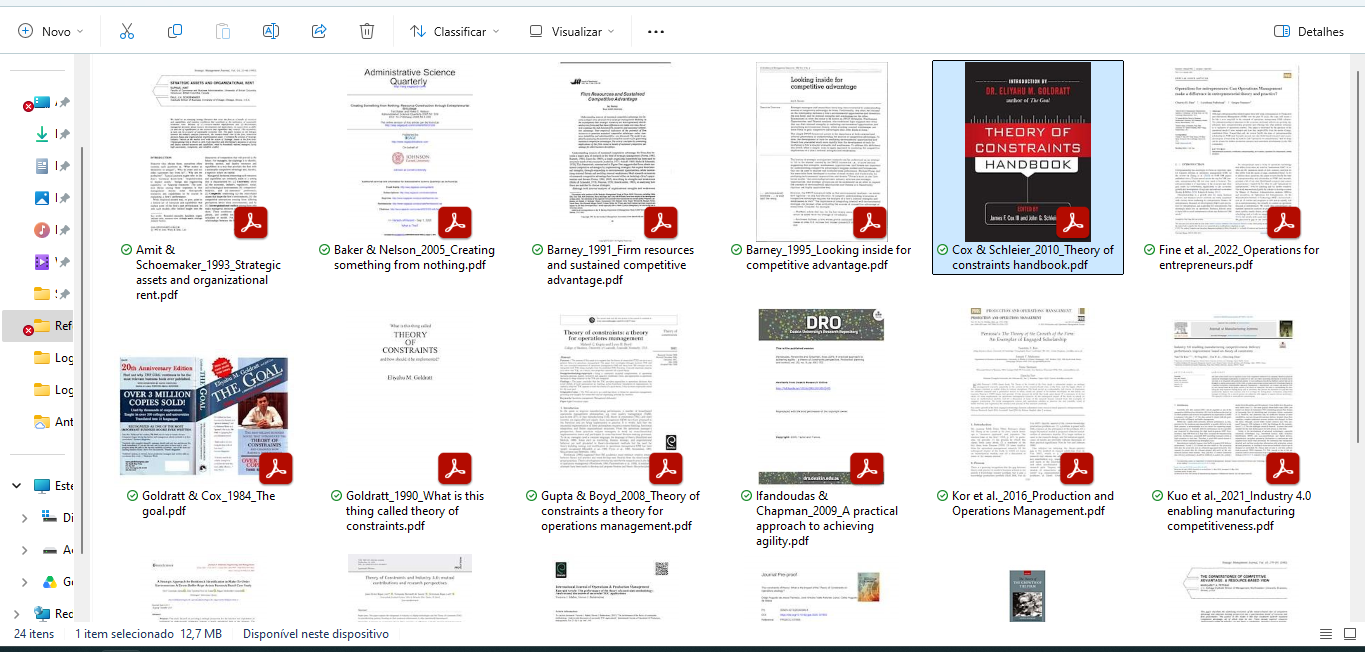Collapse the 'Este' computer tree node

coord(16,486)
